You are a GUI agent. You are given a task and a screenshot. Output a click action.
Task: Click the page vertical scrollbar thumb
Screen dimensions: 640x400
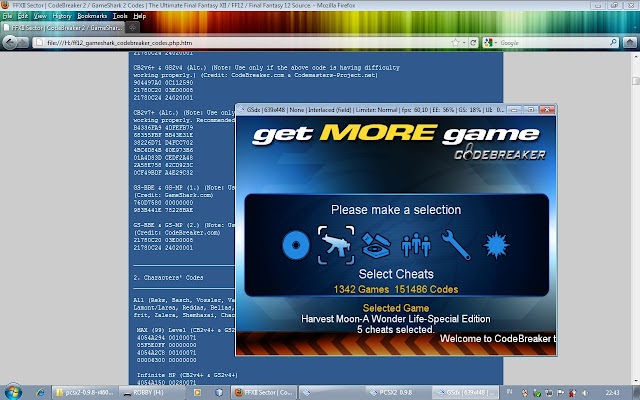[635, 80]
